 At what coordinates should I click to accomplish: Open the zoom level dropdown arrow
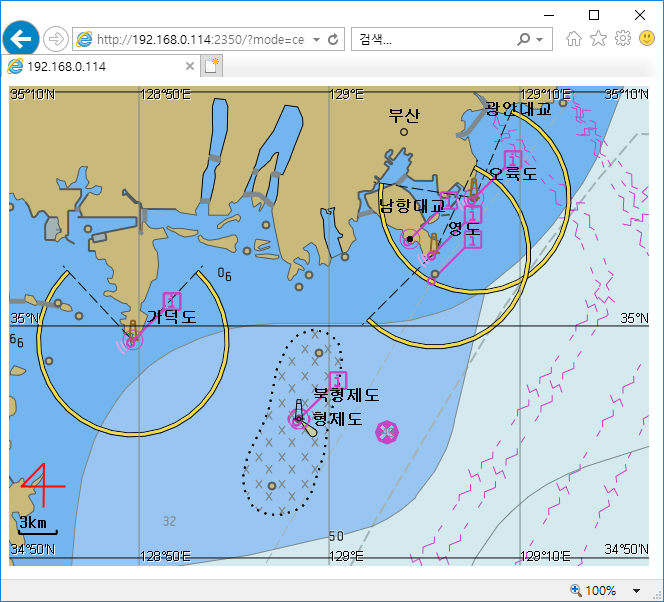point(636,591)
